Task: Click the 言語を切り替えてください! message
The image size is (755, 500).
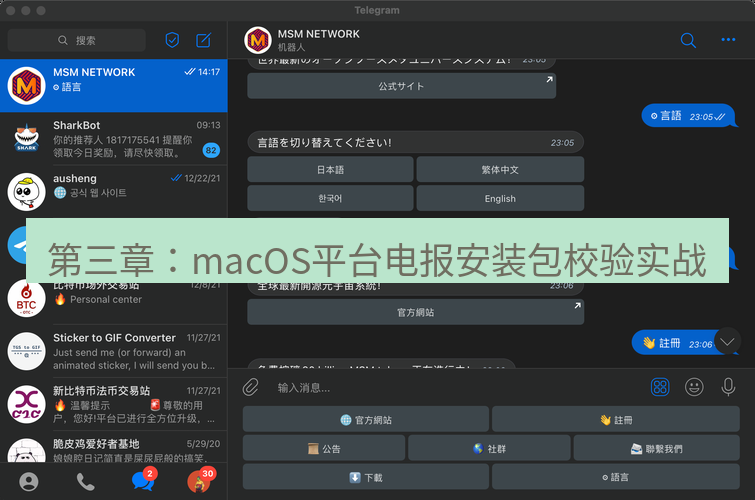Action: 416,143
